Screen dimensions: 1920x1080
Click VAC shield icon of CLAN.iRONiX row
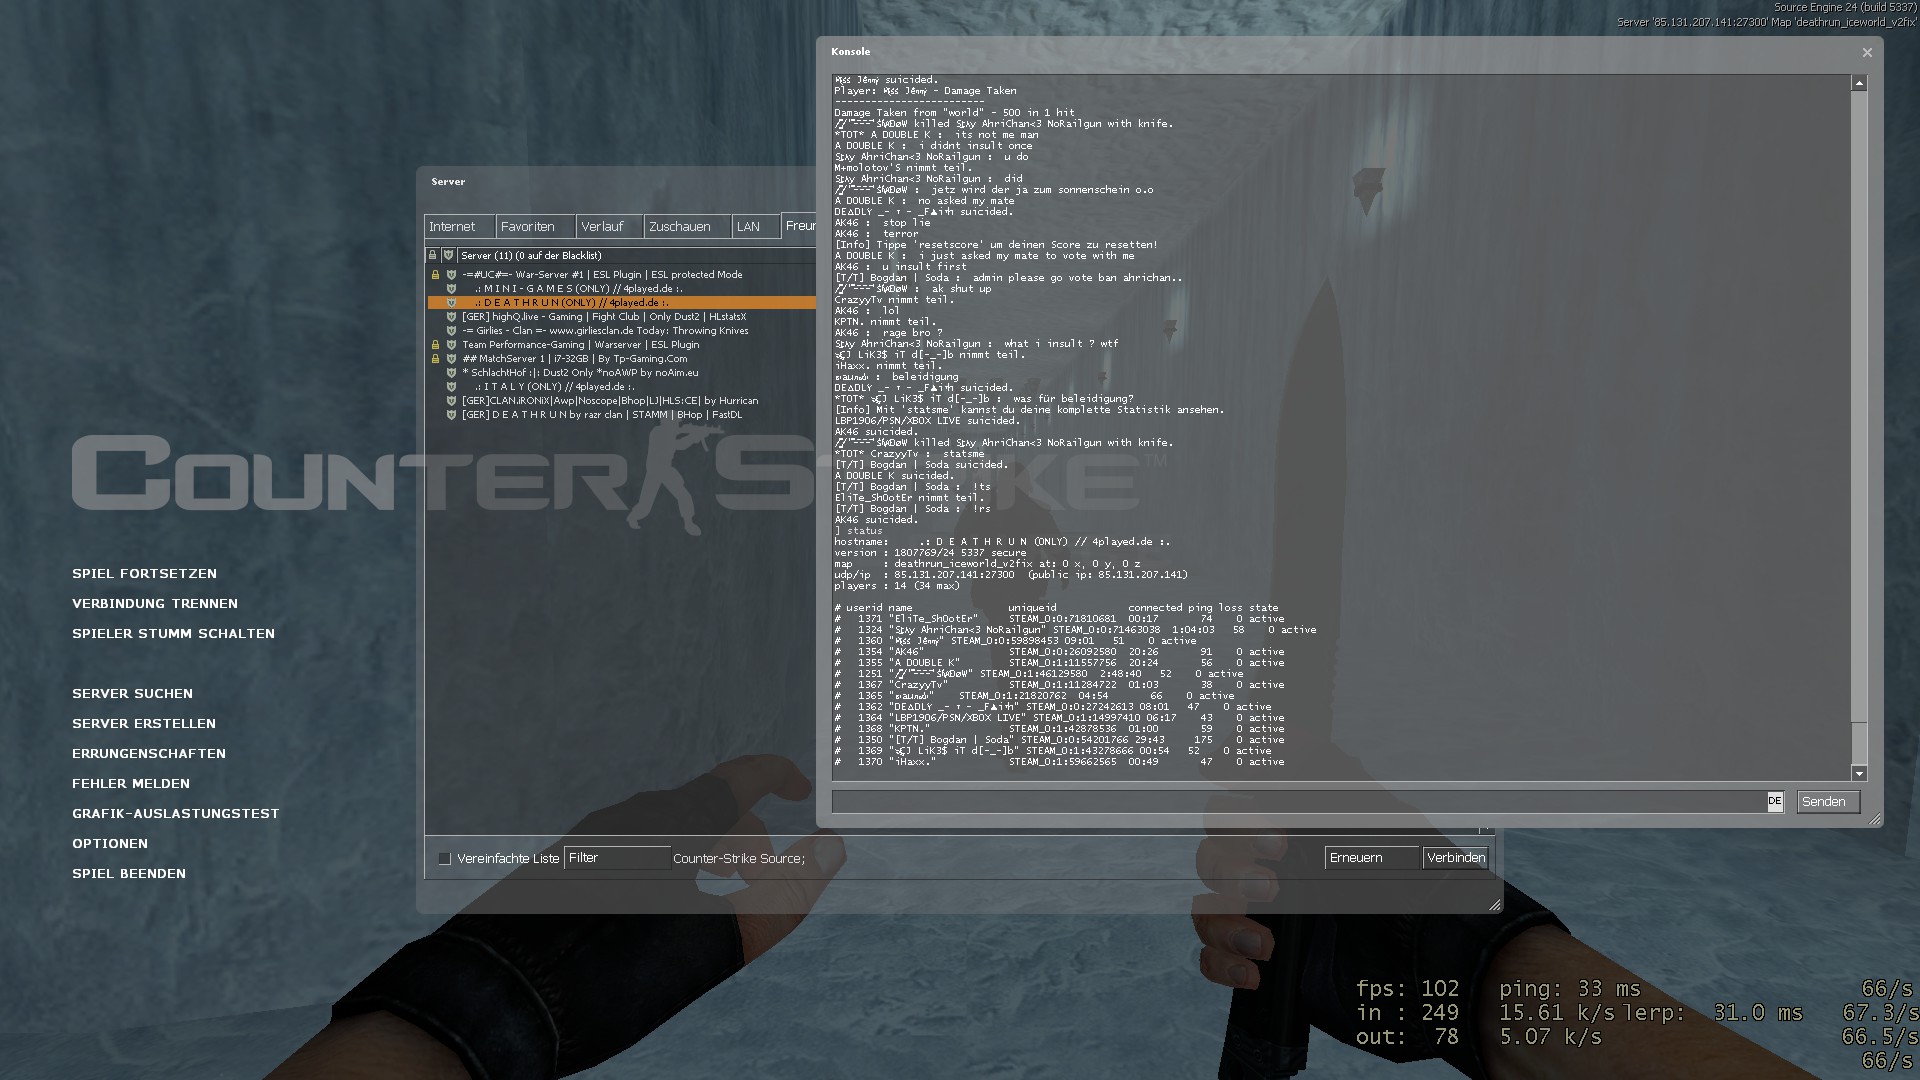coord(451,401)
